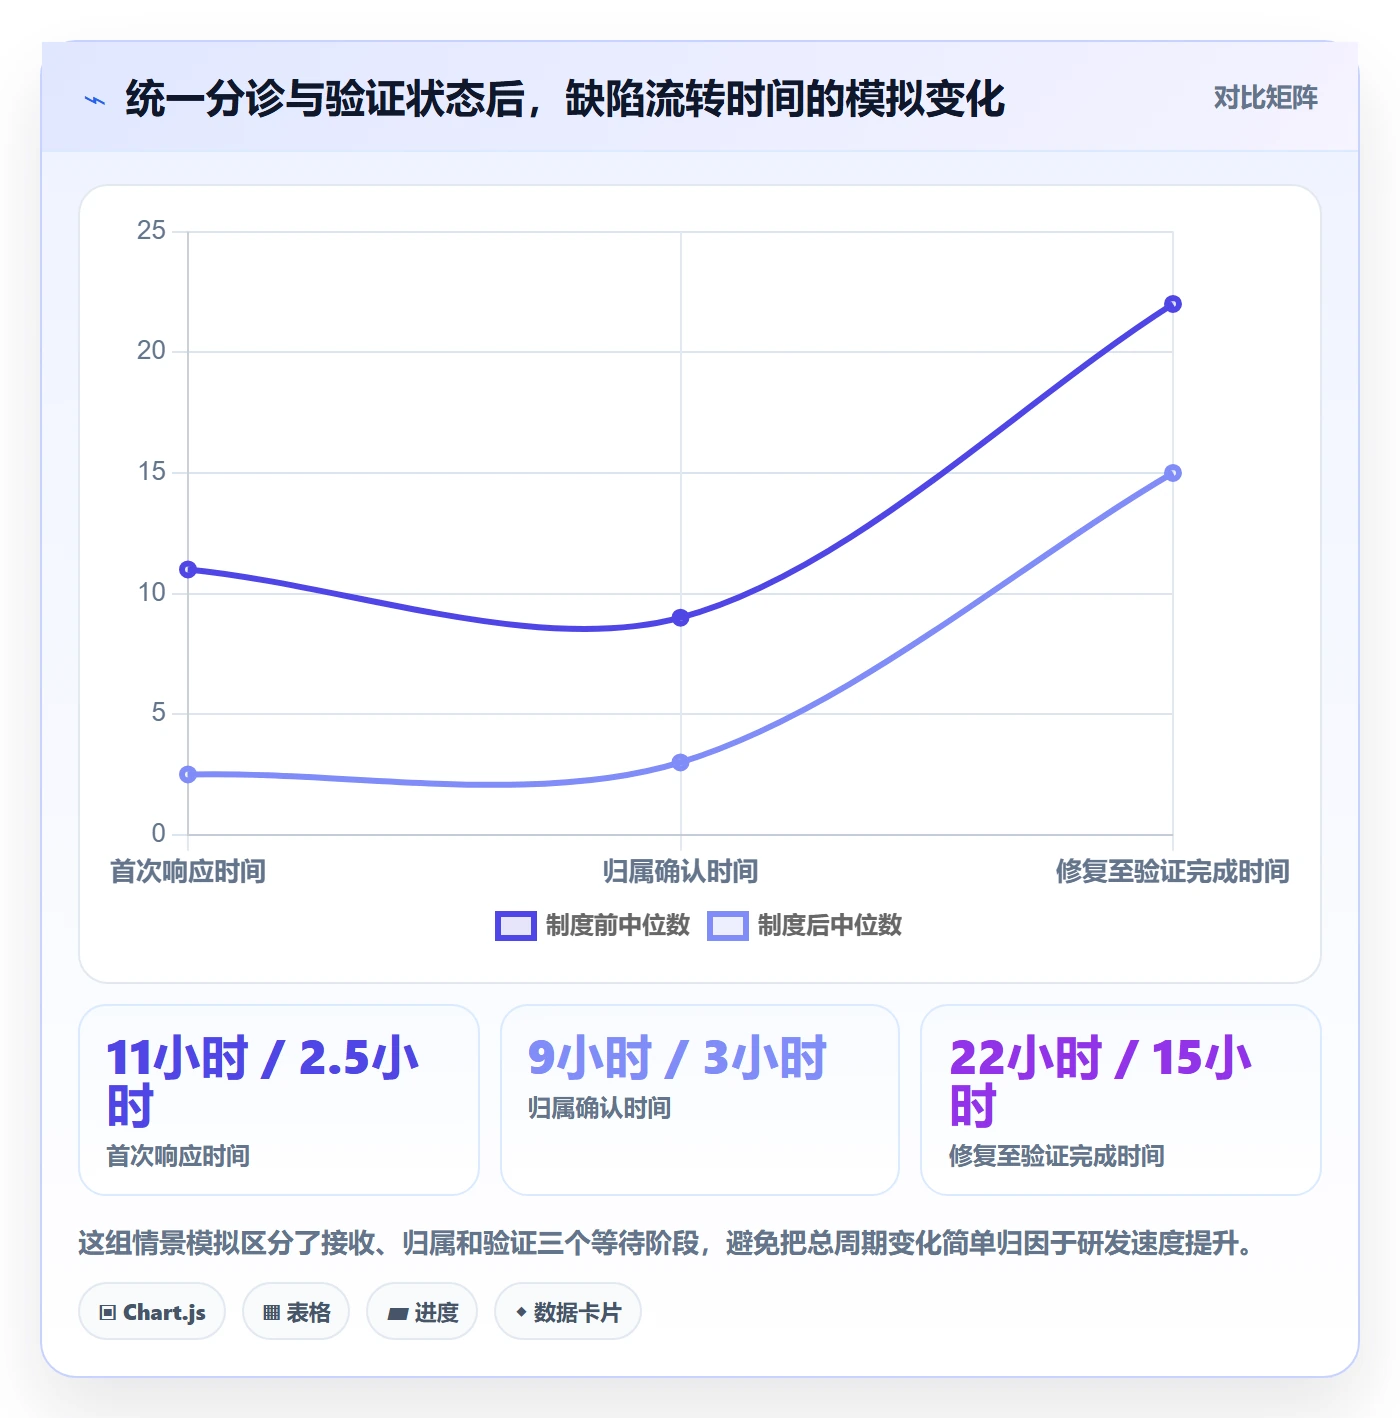Click the 修复至验证完成时间 caption in the third card
The width and height of the screenshot is (1400, 1418).
coord(1056,1156)
